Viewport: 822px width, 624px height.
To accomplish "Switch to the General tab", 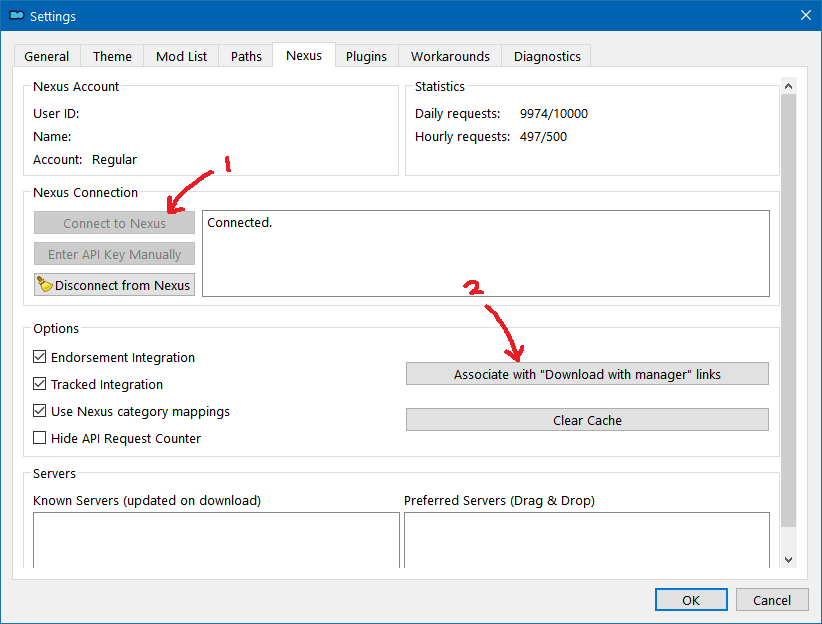I will tap(47, 56).
